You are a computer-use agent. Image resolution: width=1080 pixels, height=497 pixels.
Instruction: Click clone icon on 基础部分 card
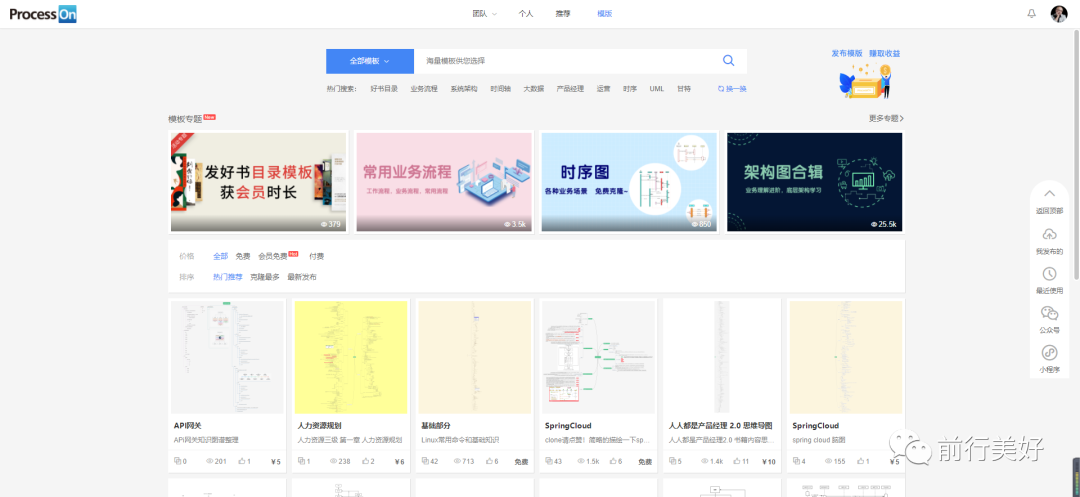(x=424, y=461)
